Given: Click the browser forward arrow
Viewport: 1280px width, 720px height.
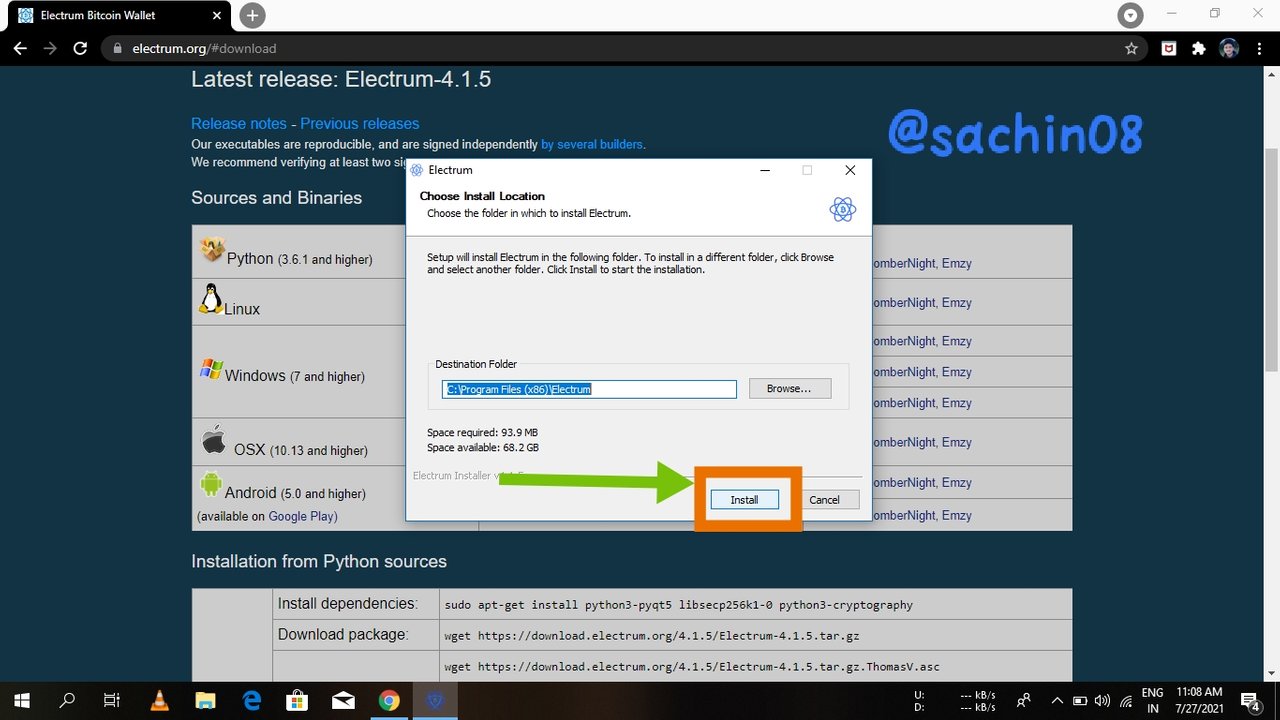Looking at the screenshot, I should (x=50, y=48).
